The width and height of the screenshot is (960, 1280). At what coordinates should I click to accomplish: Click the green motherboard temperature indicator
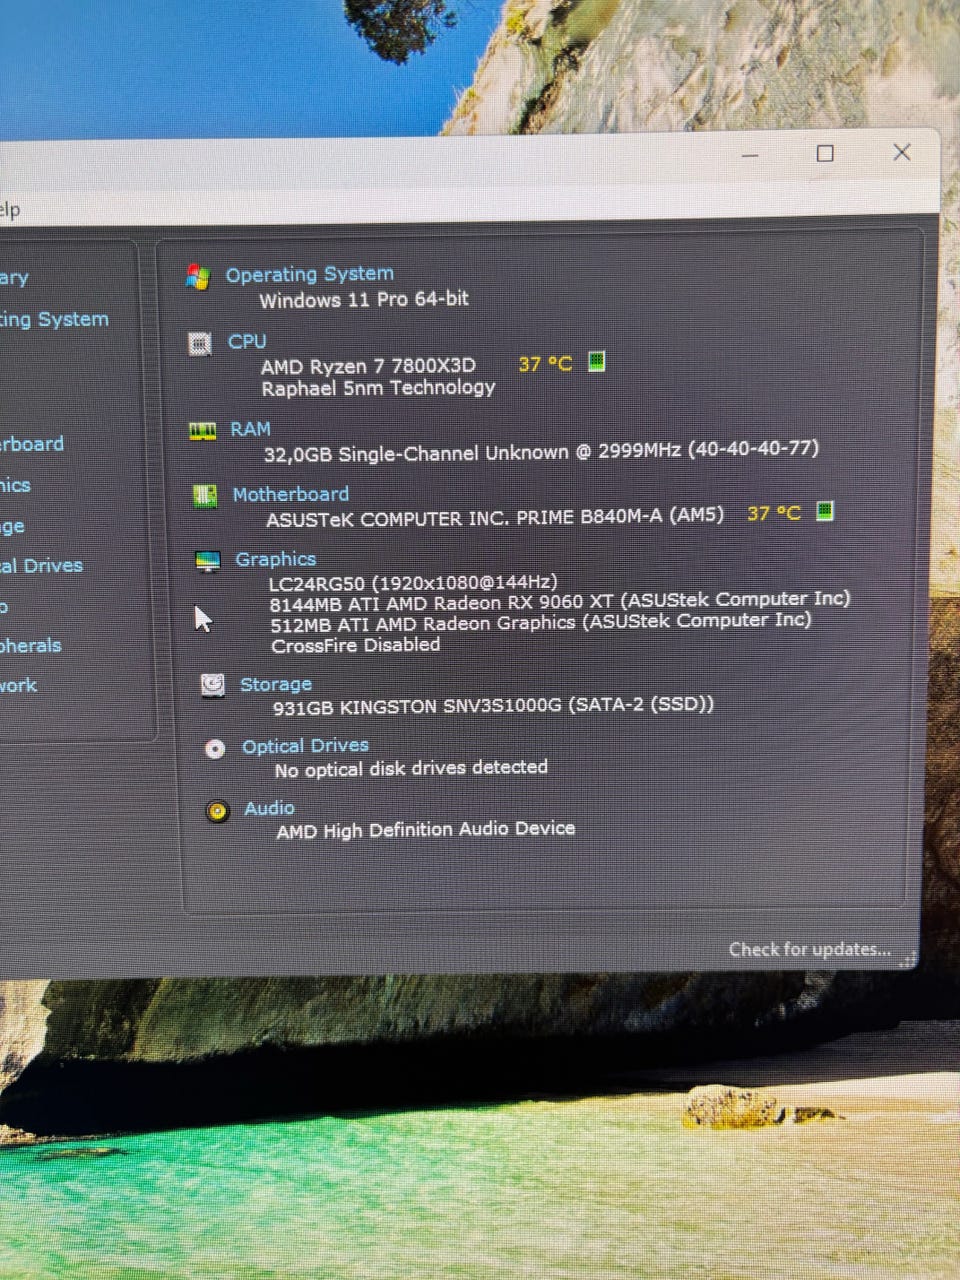click(824, 511)
